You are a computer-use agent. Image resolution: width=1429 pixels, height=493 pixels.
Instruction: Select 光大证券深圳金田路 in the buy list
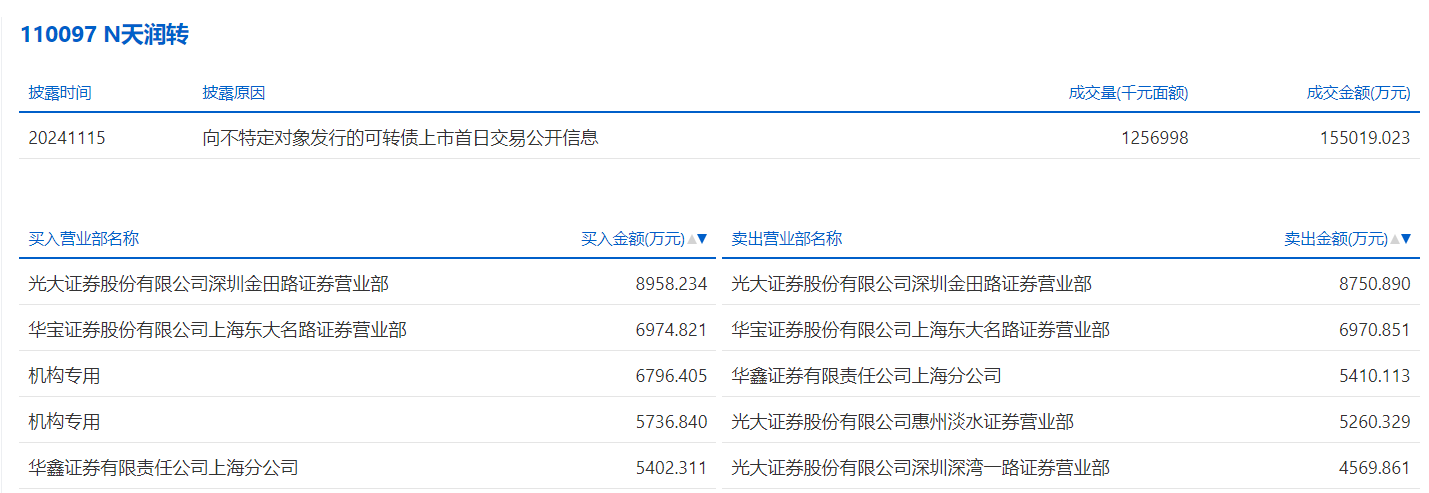[x=208, y=284]
